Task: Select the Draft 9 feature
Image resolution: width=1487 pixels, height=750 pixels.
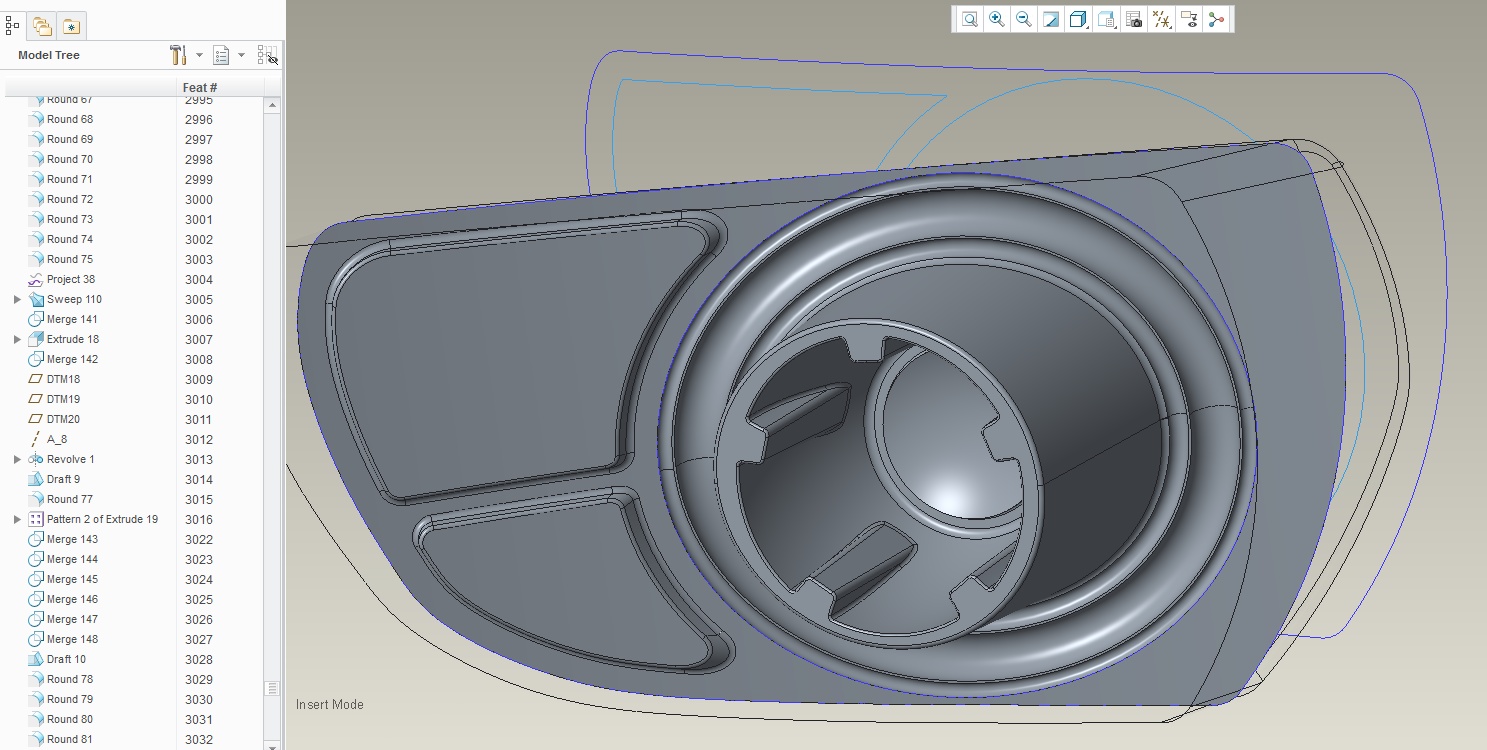Action: pos(63,479)
